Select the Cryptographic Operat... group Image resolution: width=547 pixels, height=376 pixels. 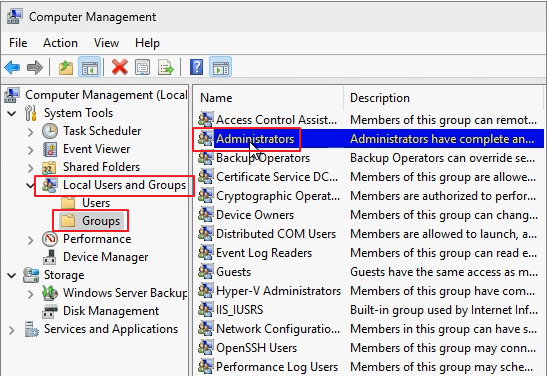coord(278,196)
